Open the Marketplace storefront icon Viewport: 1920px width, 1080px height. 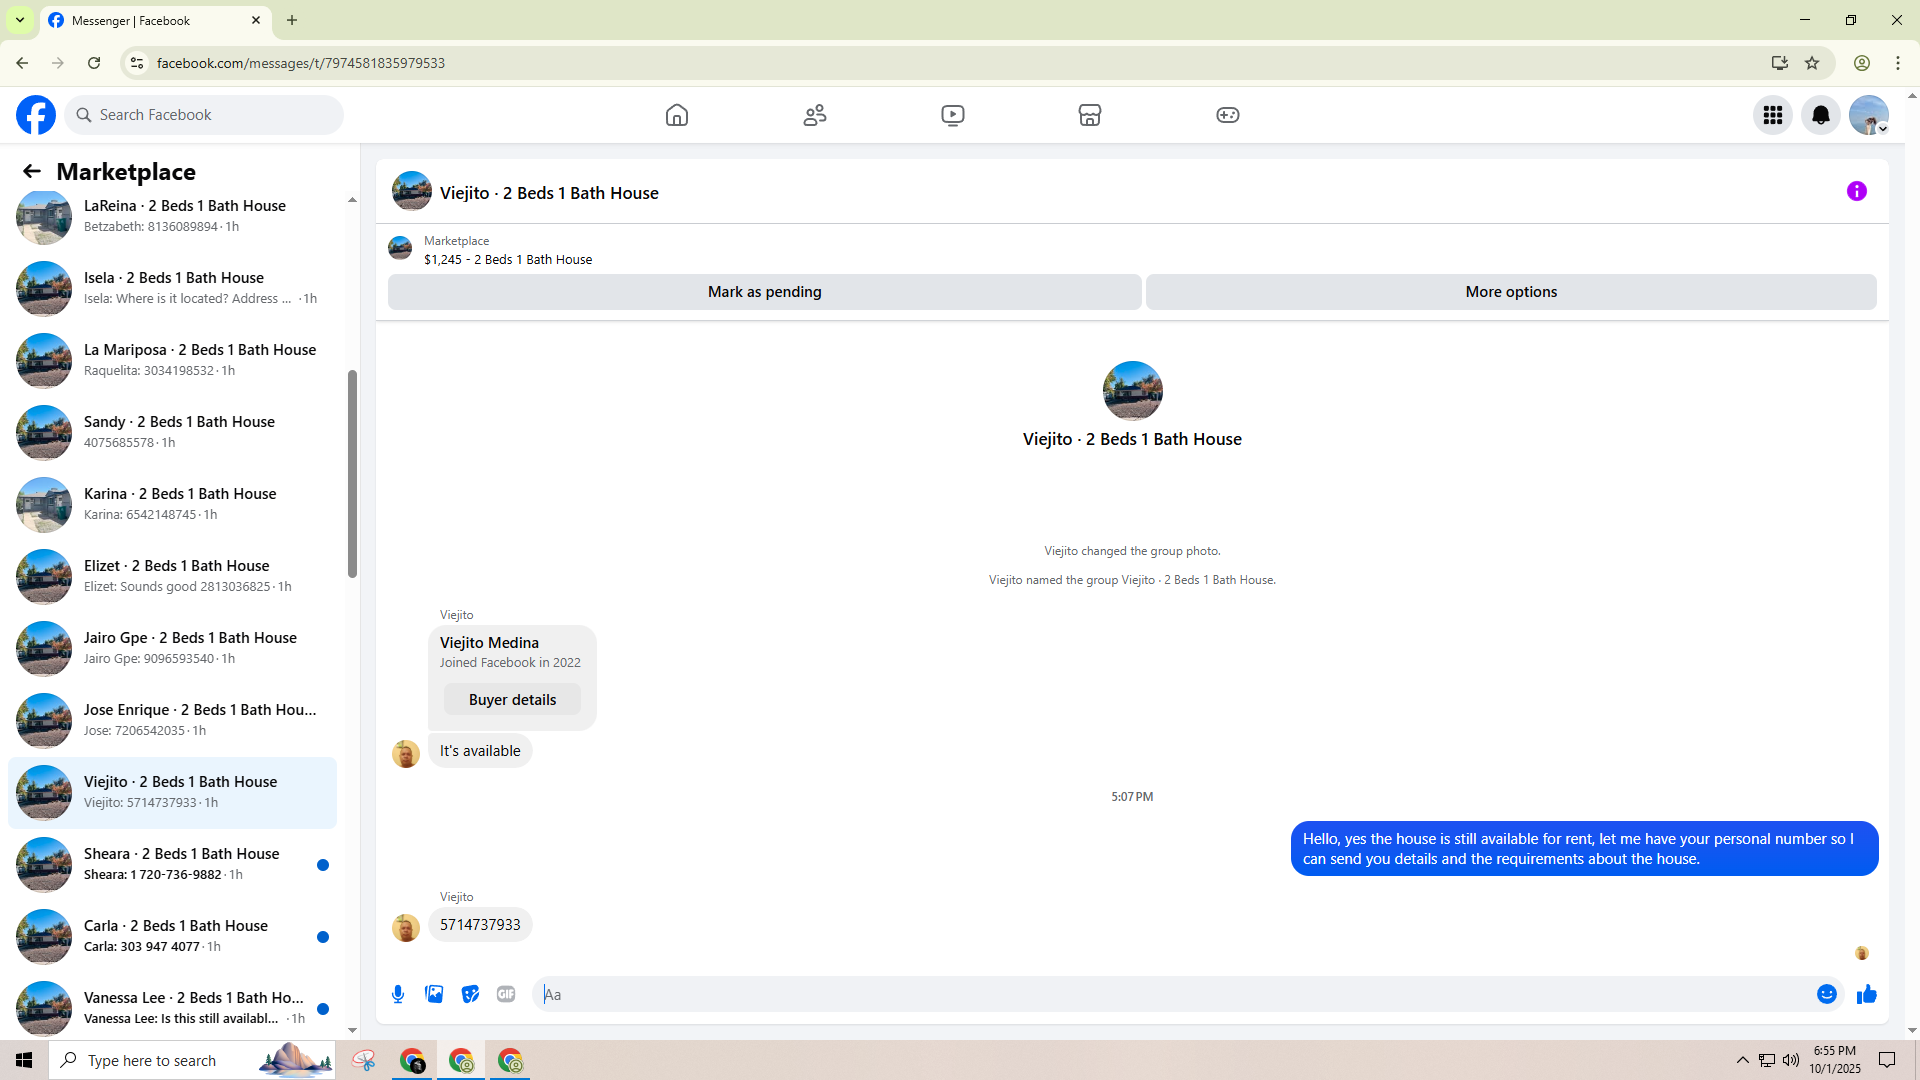pos(1090,115)
